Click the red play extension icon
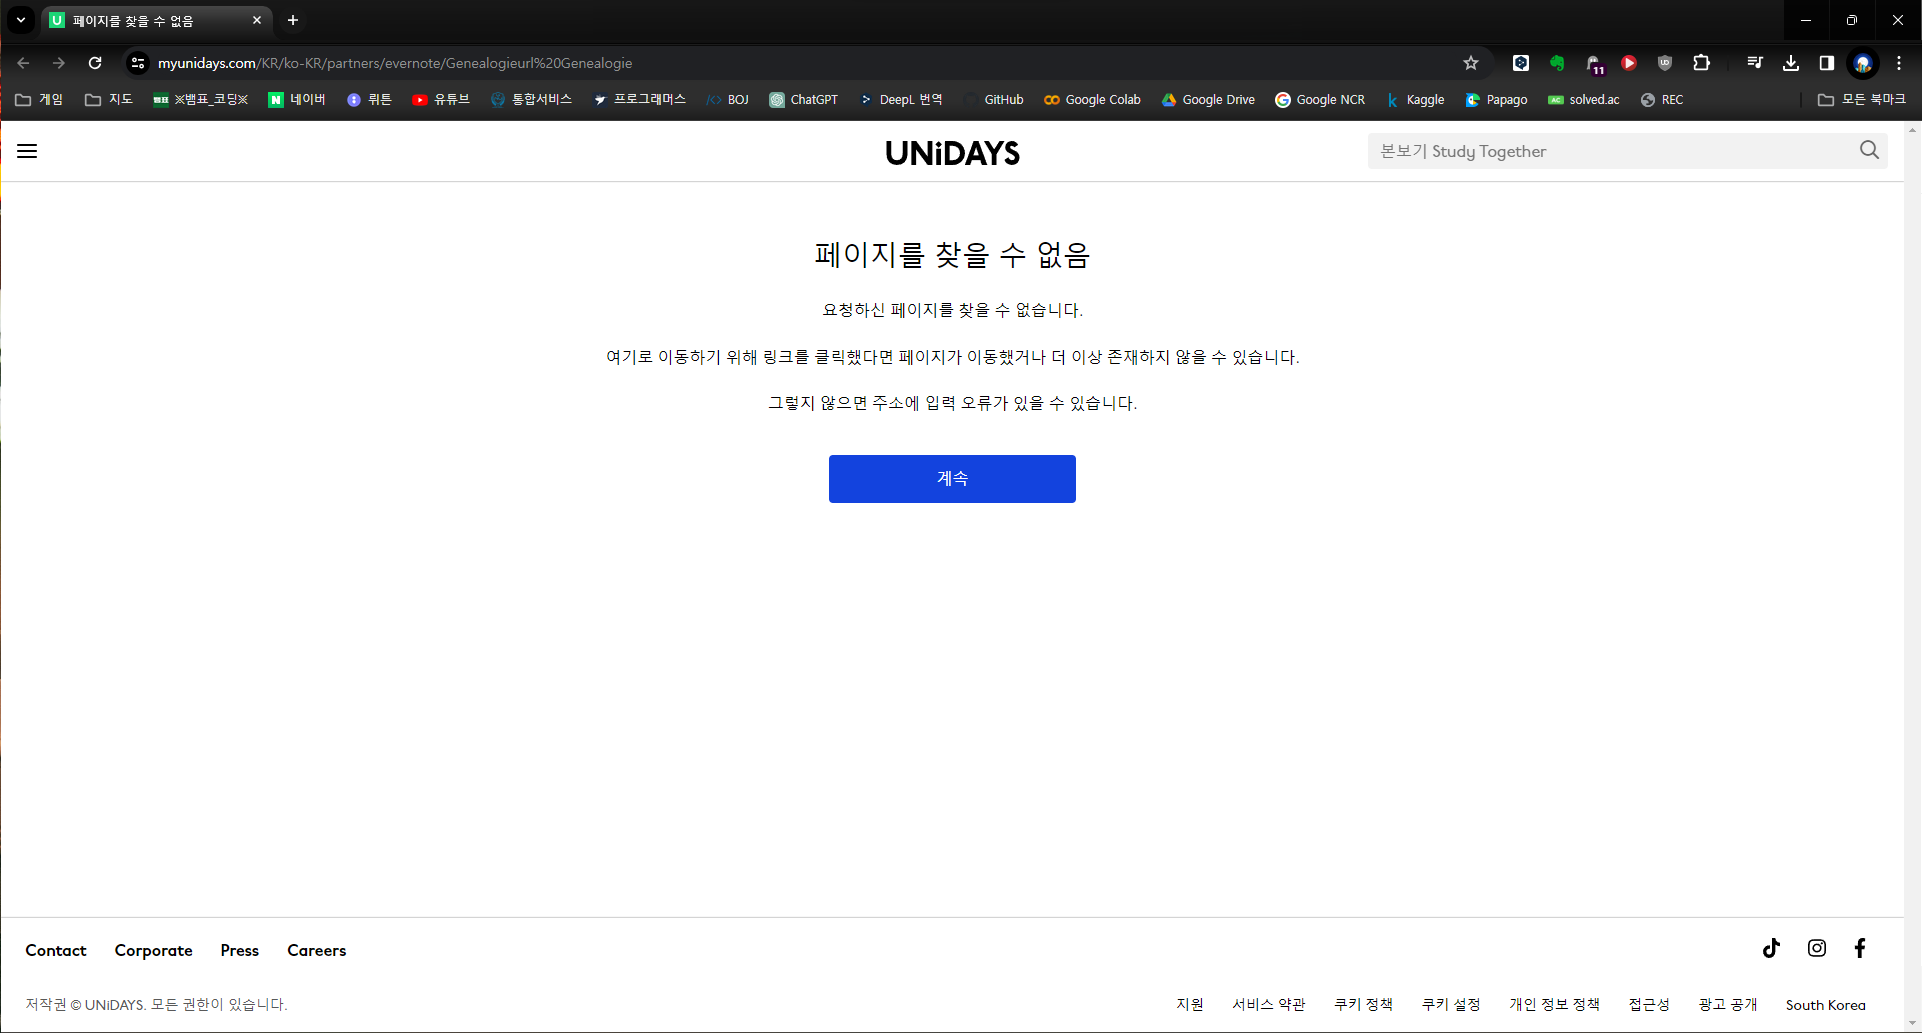Viewport: 1922px width, 1033px height. click(x=1629, y=63)
